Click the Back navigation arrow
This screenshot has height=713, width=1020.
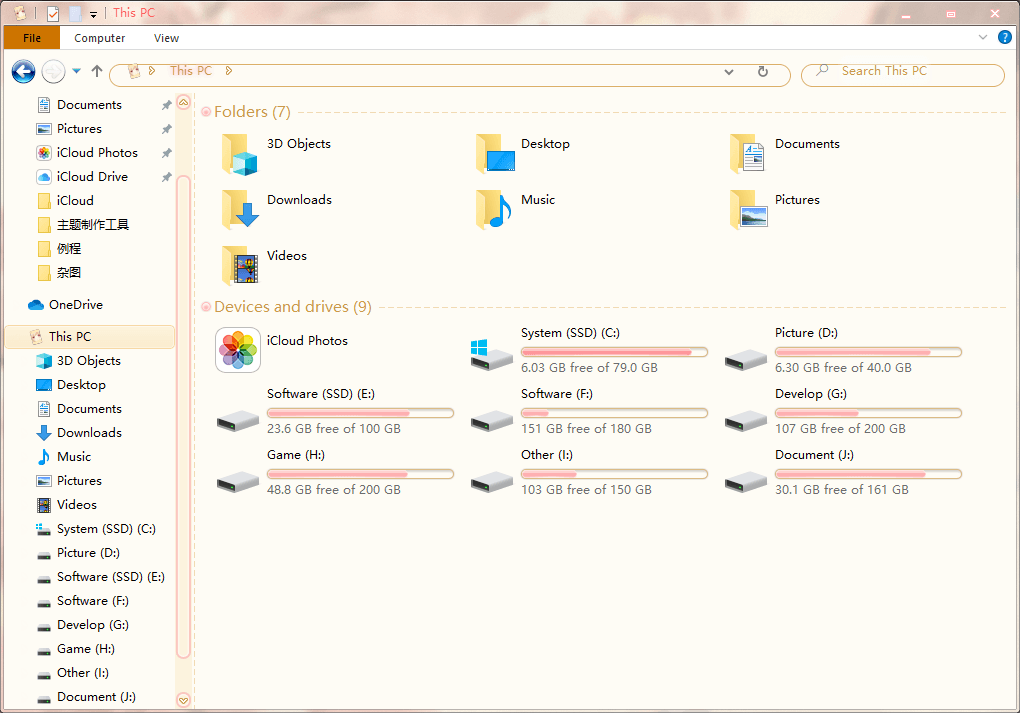pos(23,72)
